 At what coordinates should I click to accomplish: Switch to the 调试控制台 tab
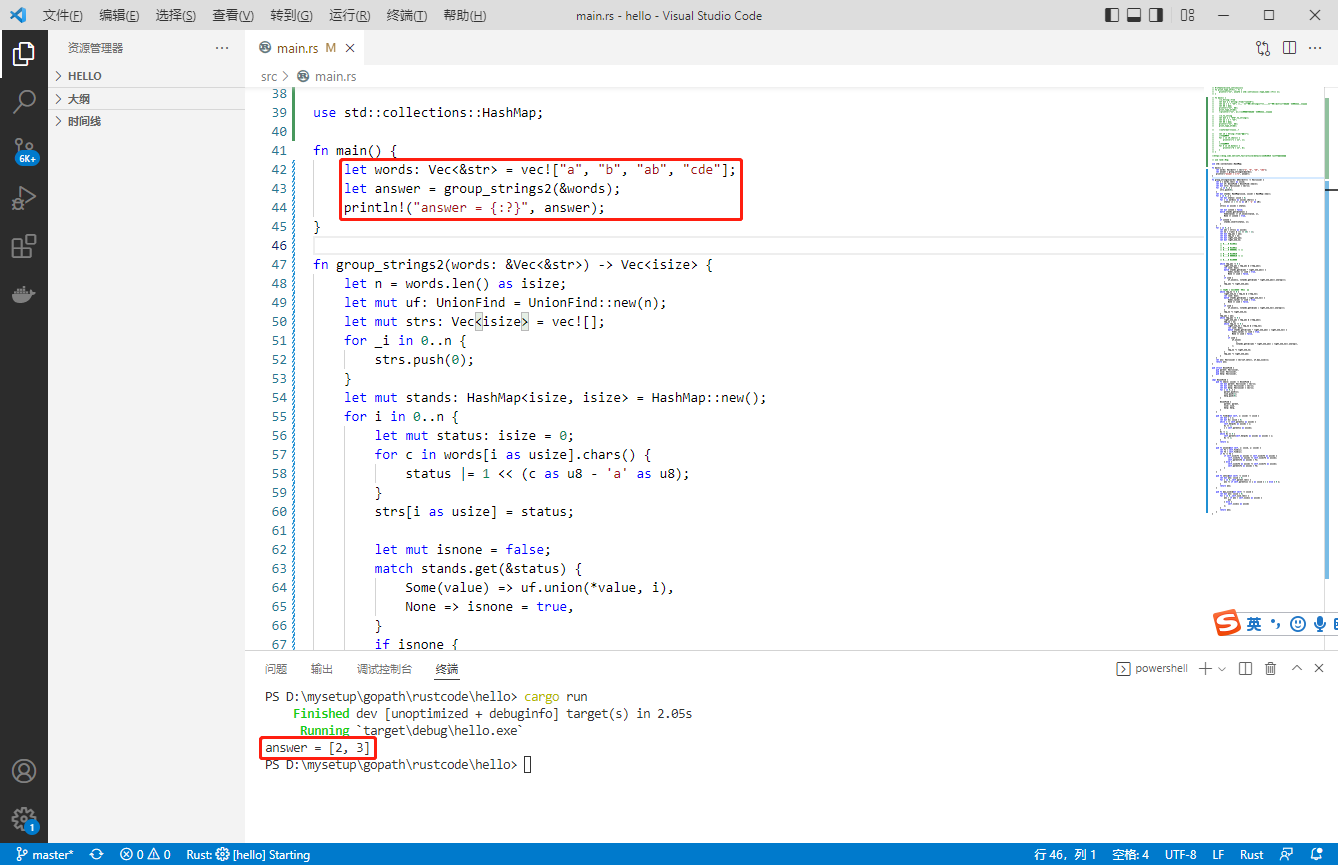[384, 669]
